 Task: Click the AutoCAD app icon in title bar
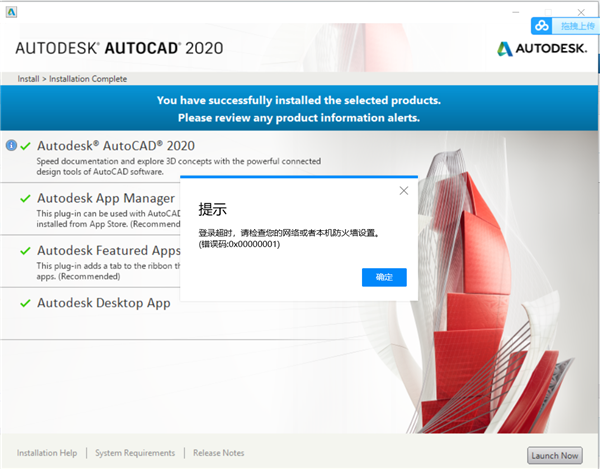coord(11,10)
